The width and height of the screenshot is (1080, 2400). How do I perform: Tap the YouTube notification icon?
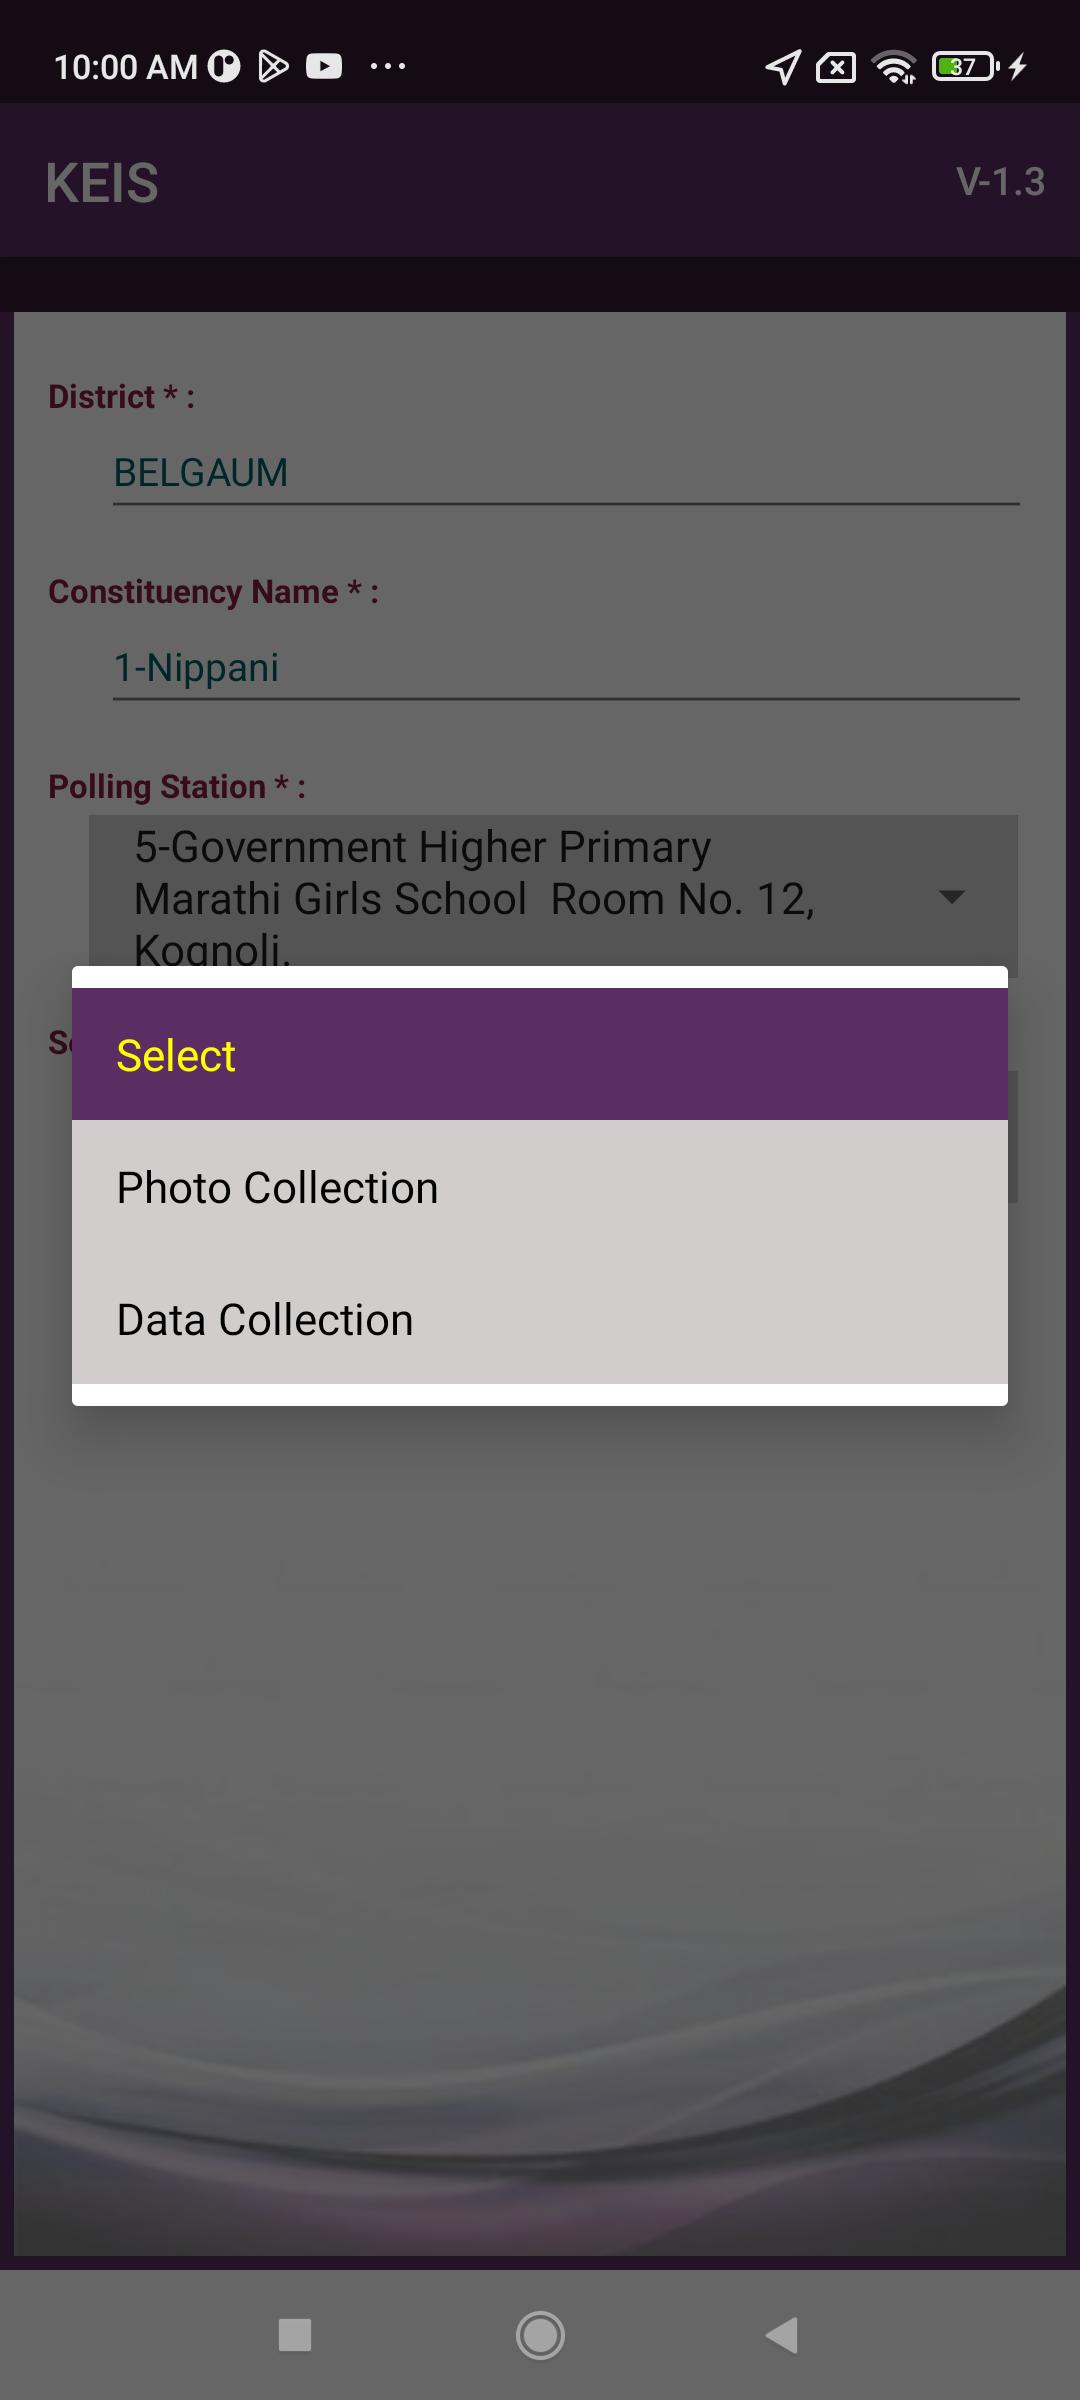click(324, 66)
